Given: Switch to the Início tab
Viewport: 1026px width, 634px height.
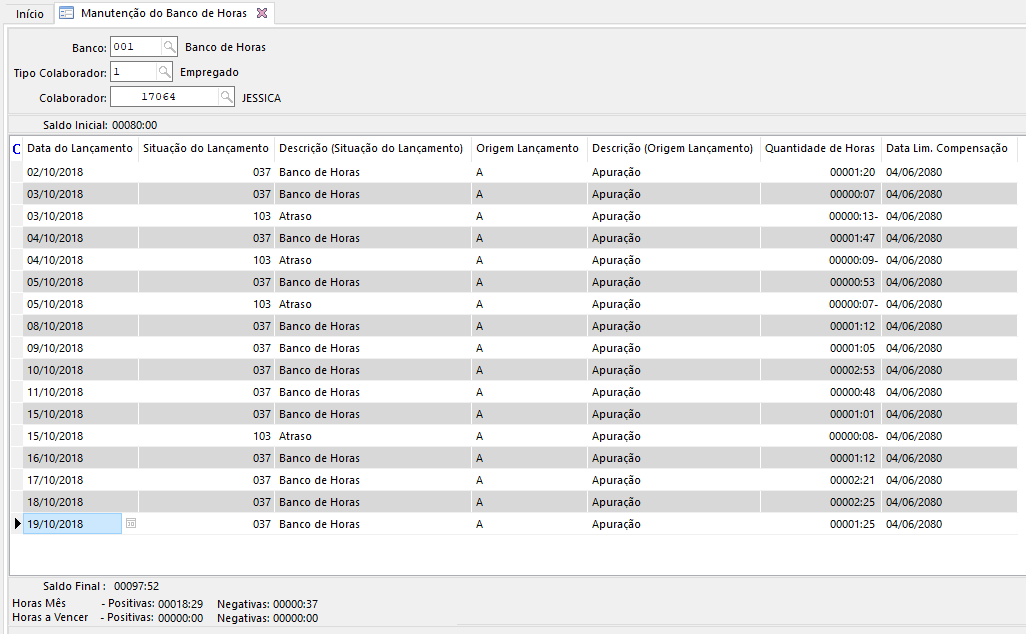Looking at the screenshot, I should (30, 14).
